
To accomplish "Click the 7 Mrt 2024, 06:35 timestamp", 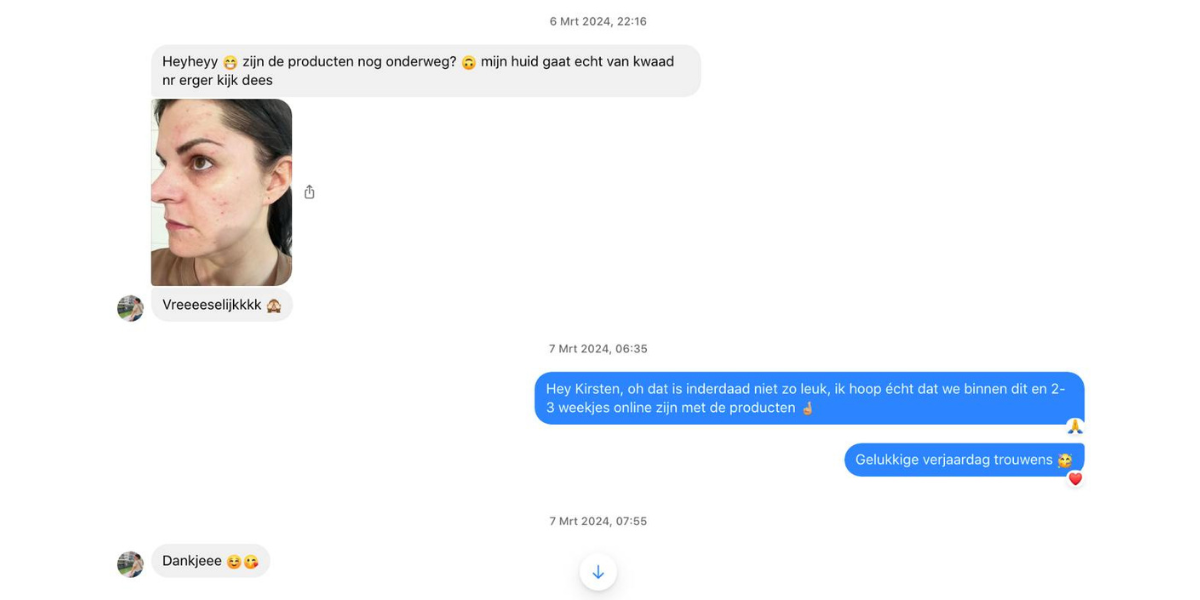I will pos(598,349).
